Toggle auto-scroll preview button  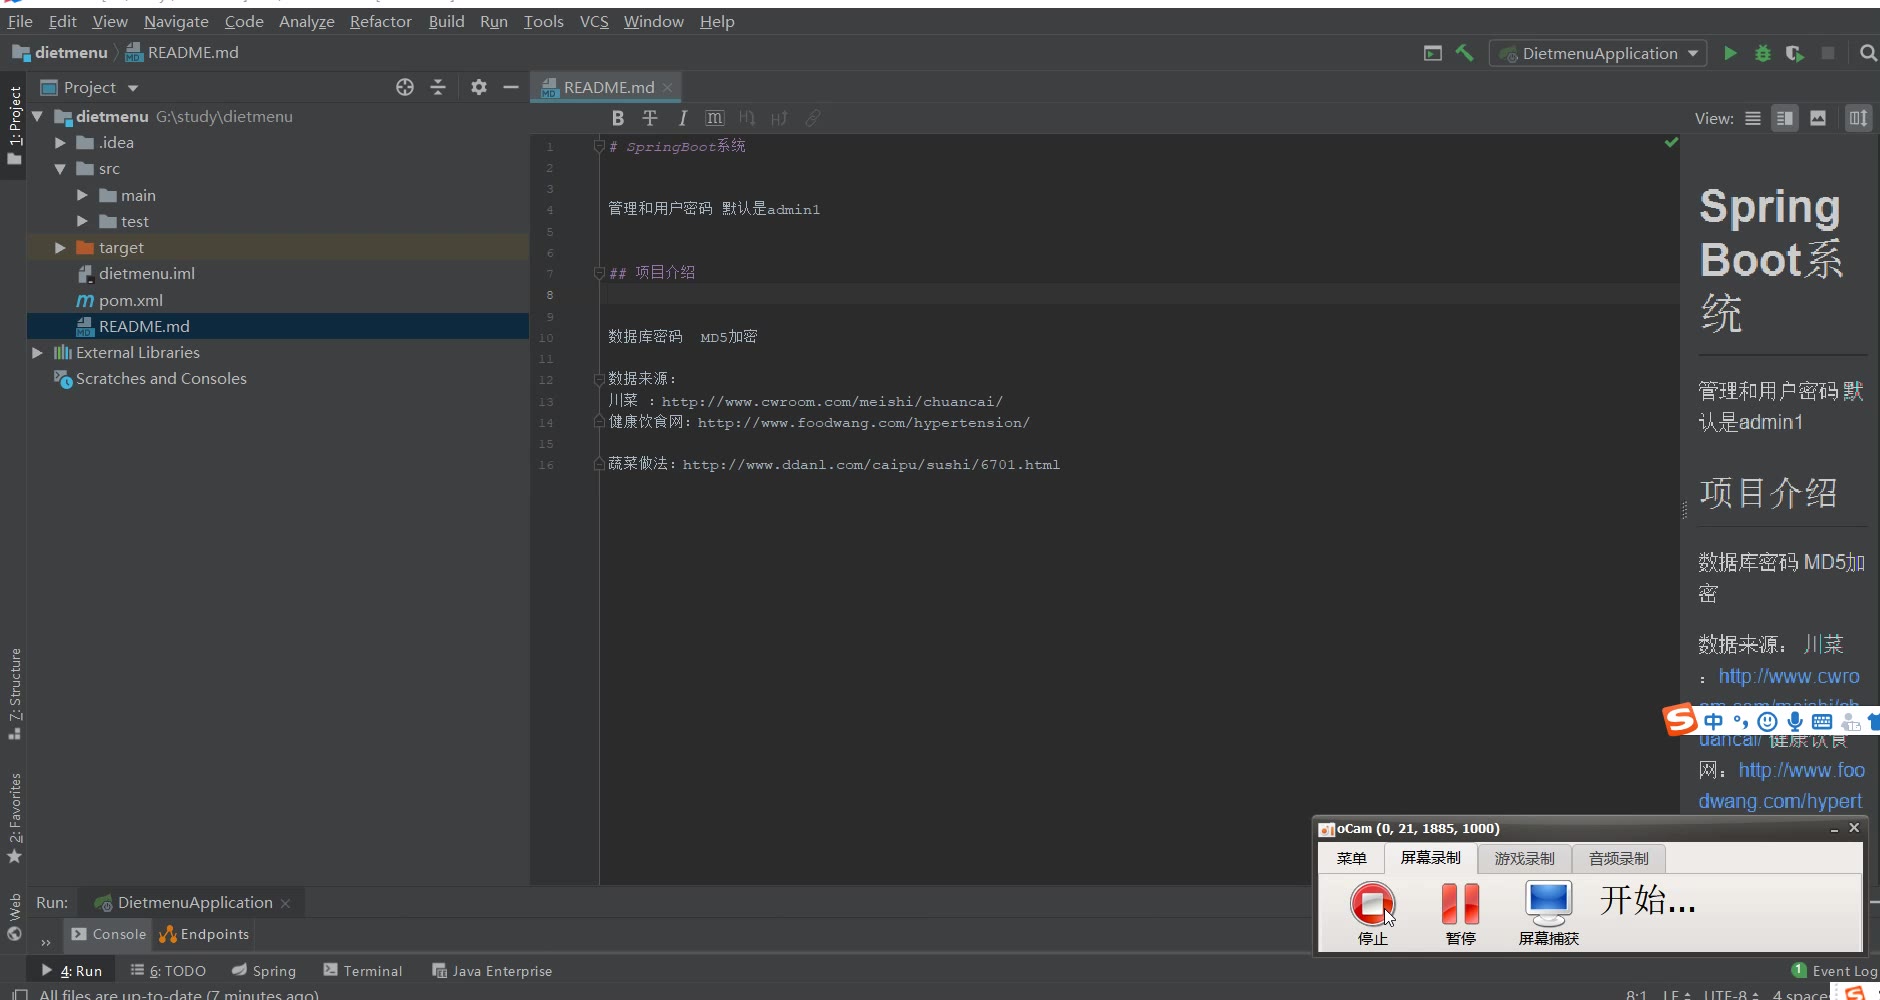[1858, 118]
